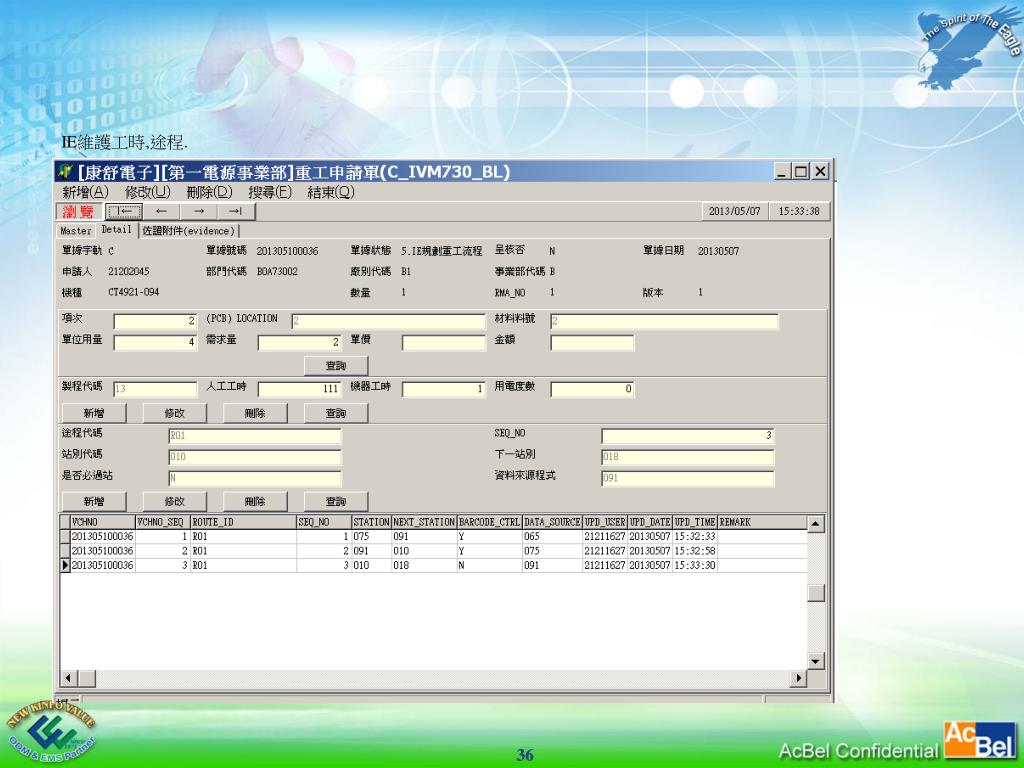The width and height of the screenshot is (1024, 768).
Task: Open the 佐證附件(evidence) tab
Action: tap(189, 231)
